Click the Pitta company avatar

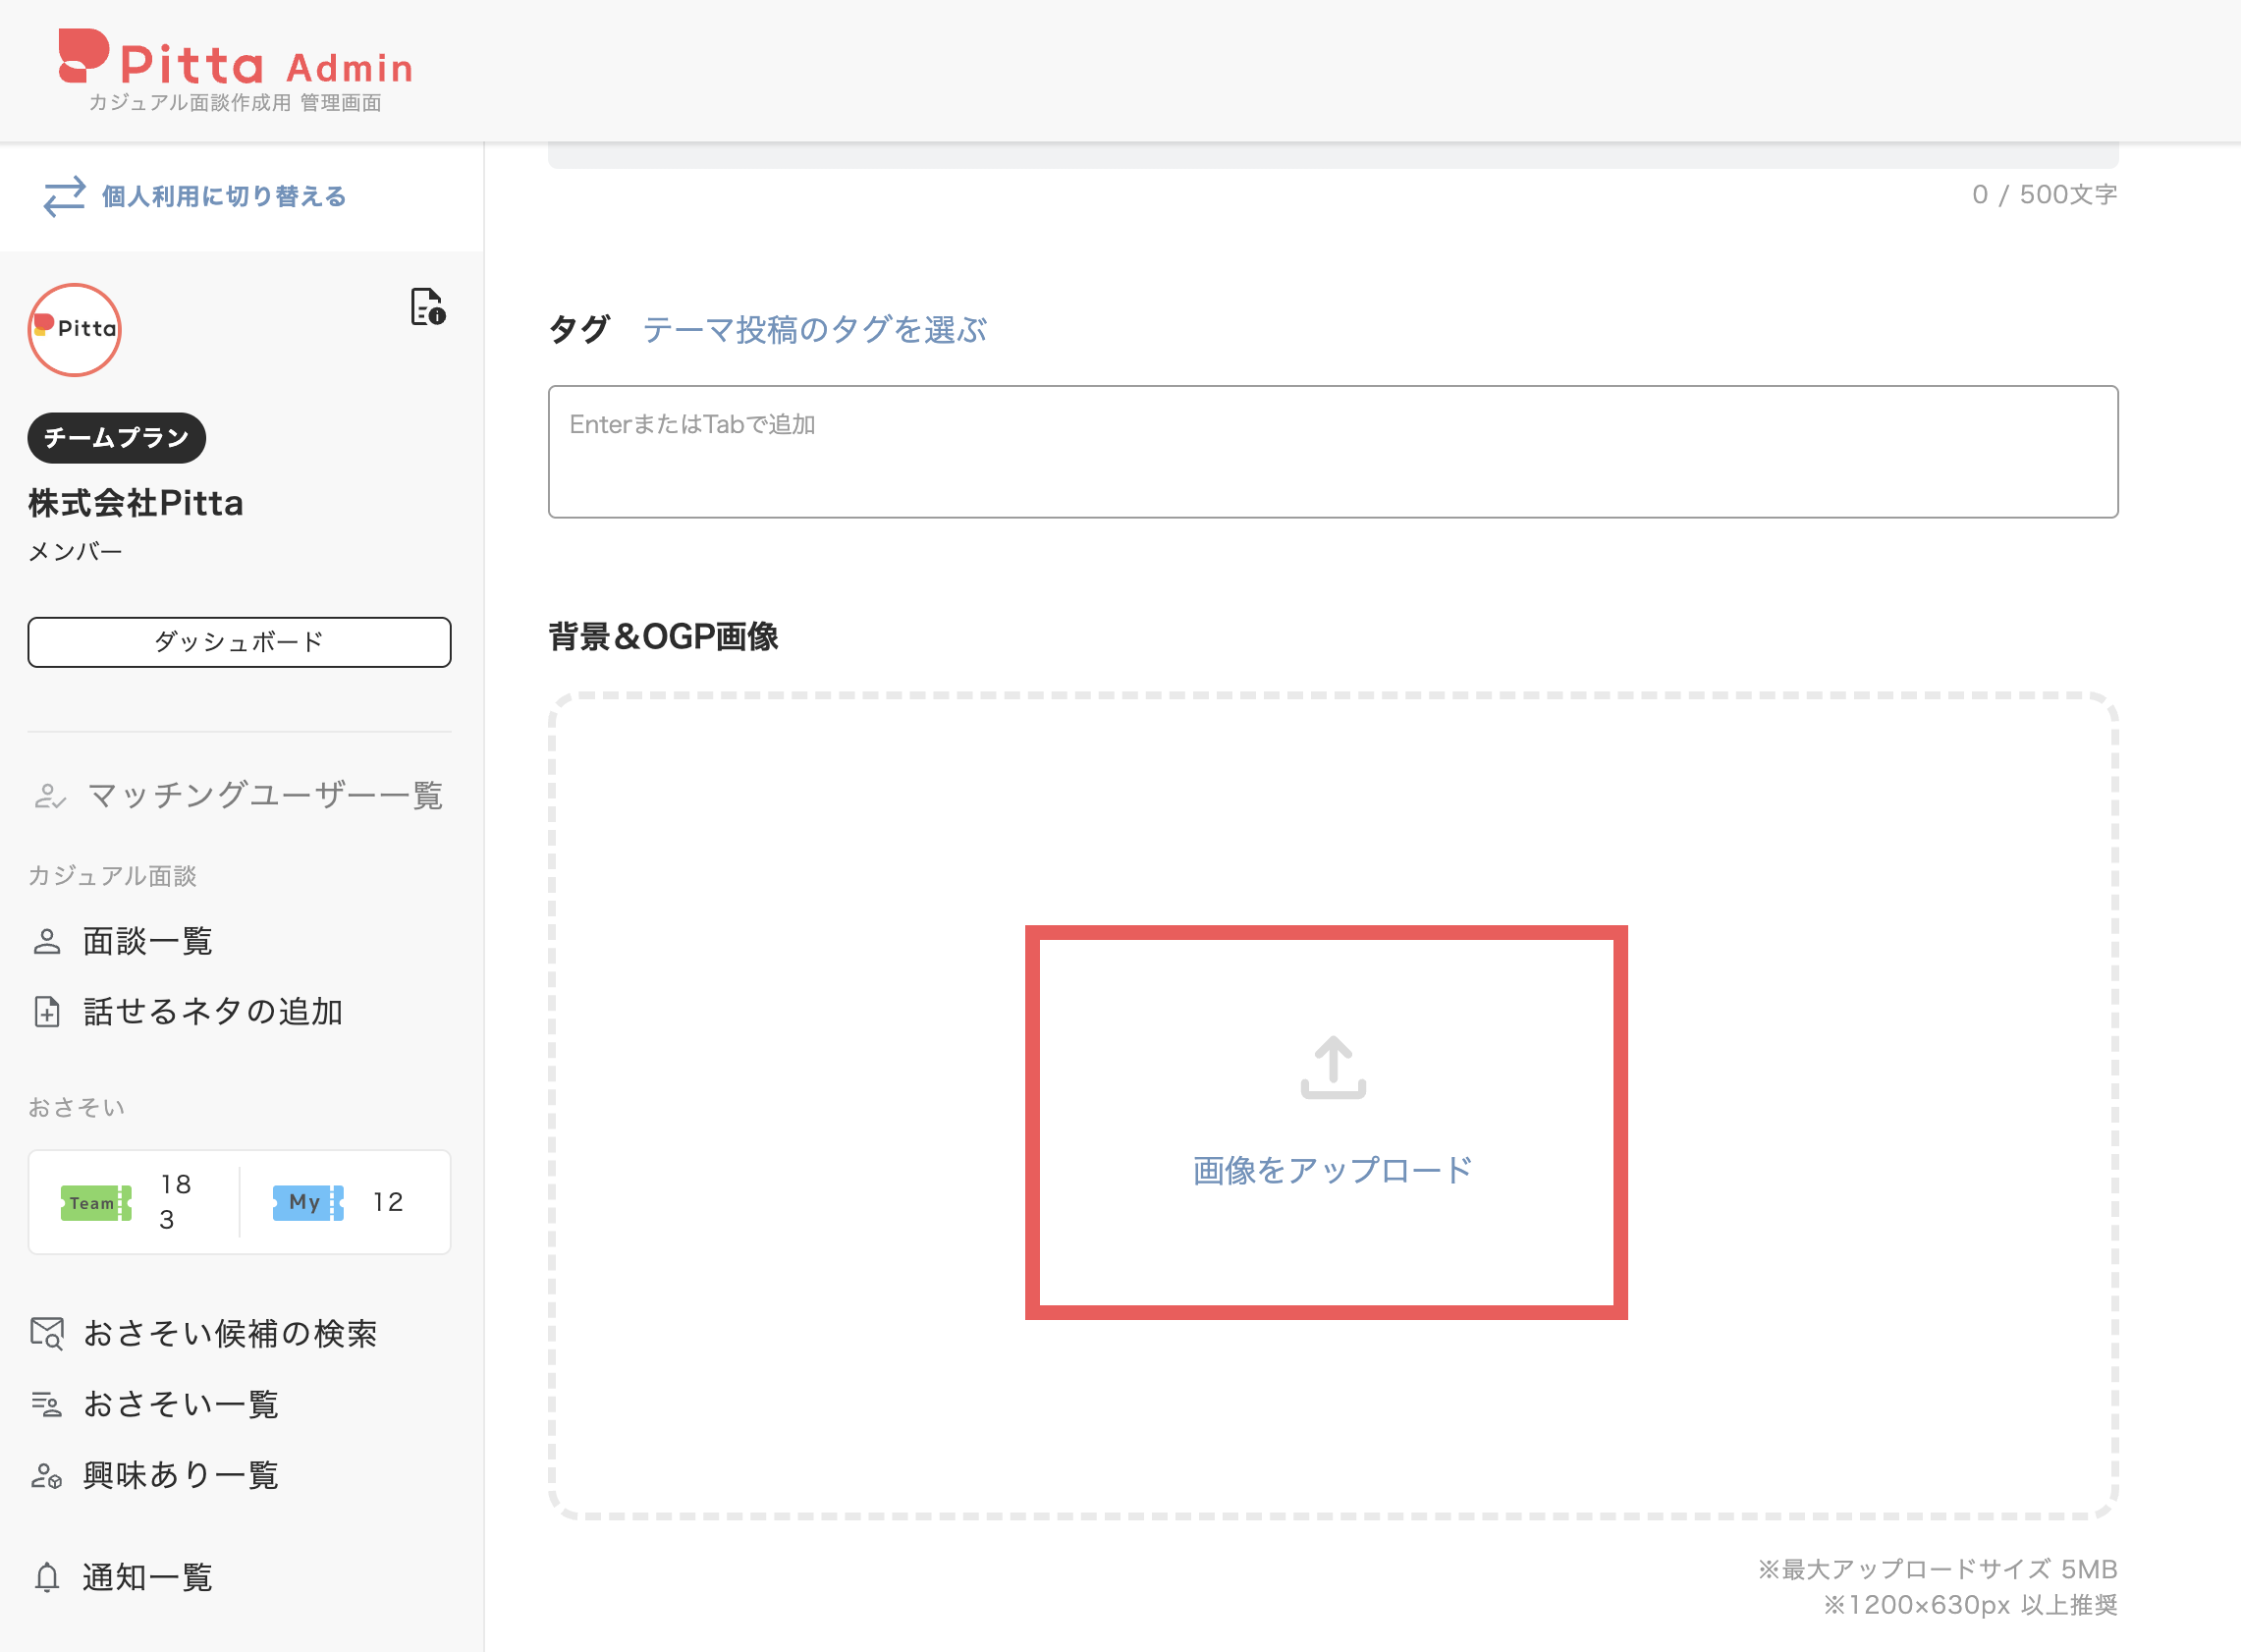pos(75,329)
